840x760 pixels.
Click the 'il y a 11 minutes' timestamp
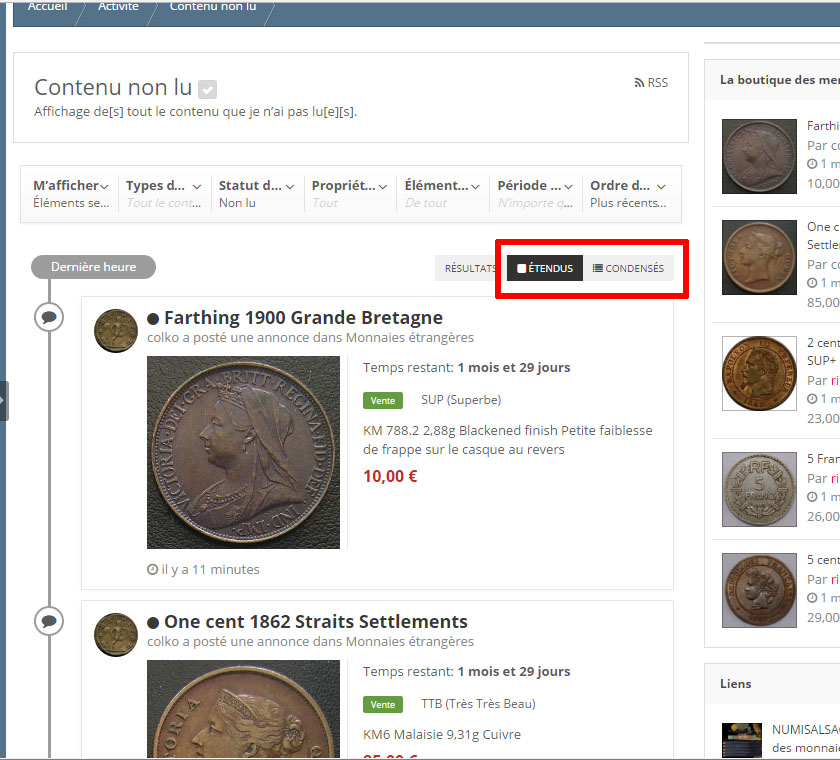click(210, 569)
